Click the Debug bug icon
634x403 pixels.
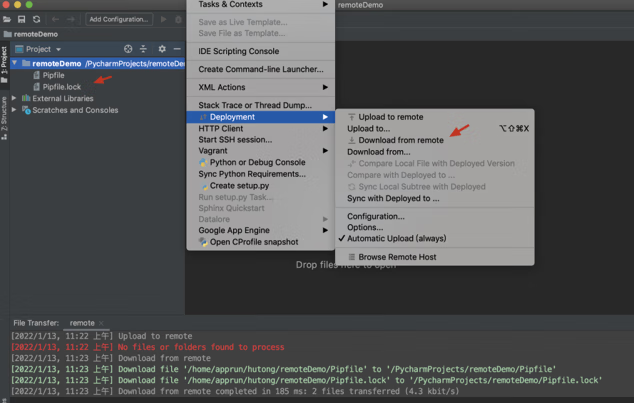click(x=178, y=19)
